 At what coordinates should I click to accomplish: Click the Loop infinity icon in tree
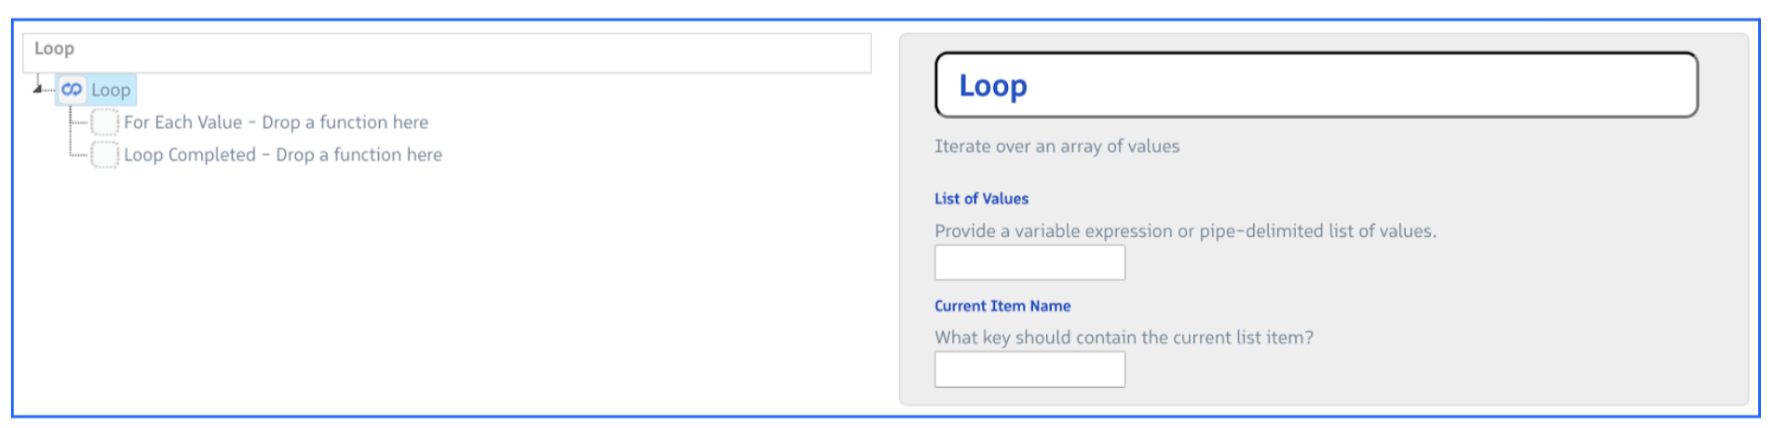[x=71, y=90]
